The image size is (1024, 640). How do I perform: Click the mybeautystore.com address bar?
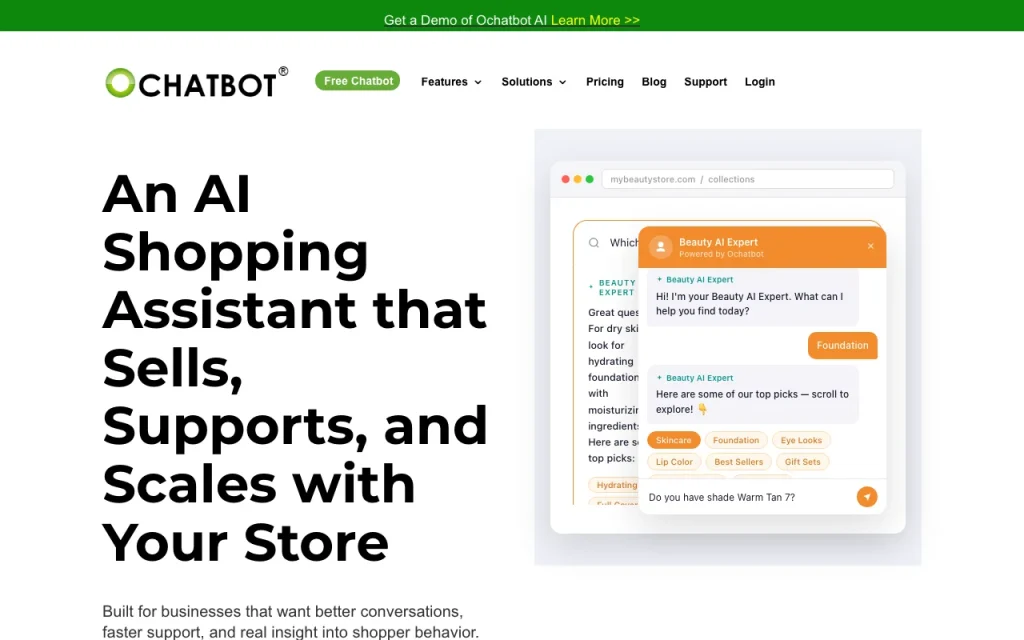(748, 179)
